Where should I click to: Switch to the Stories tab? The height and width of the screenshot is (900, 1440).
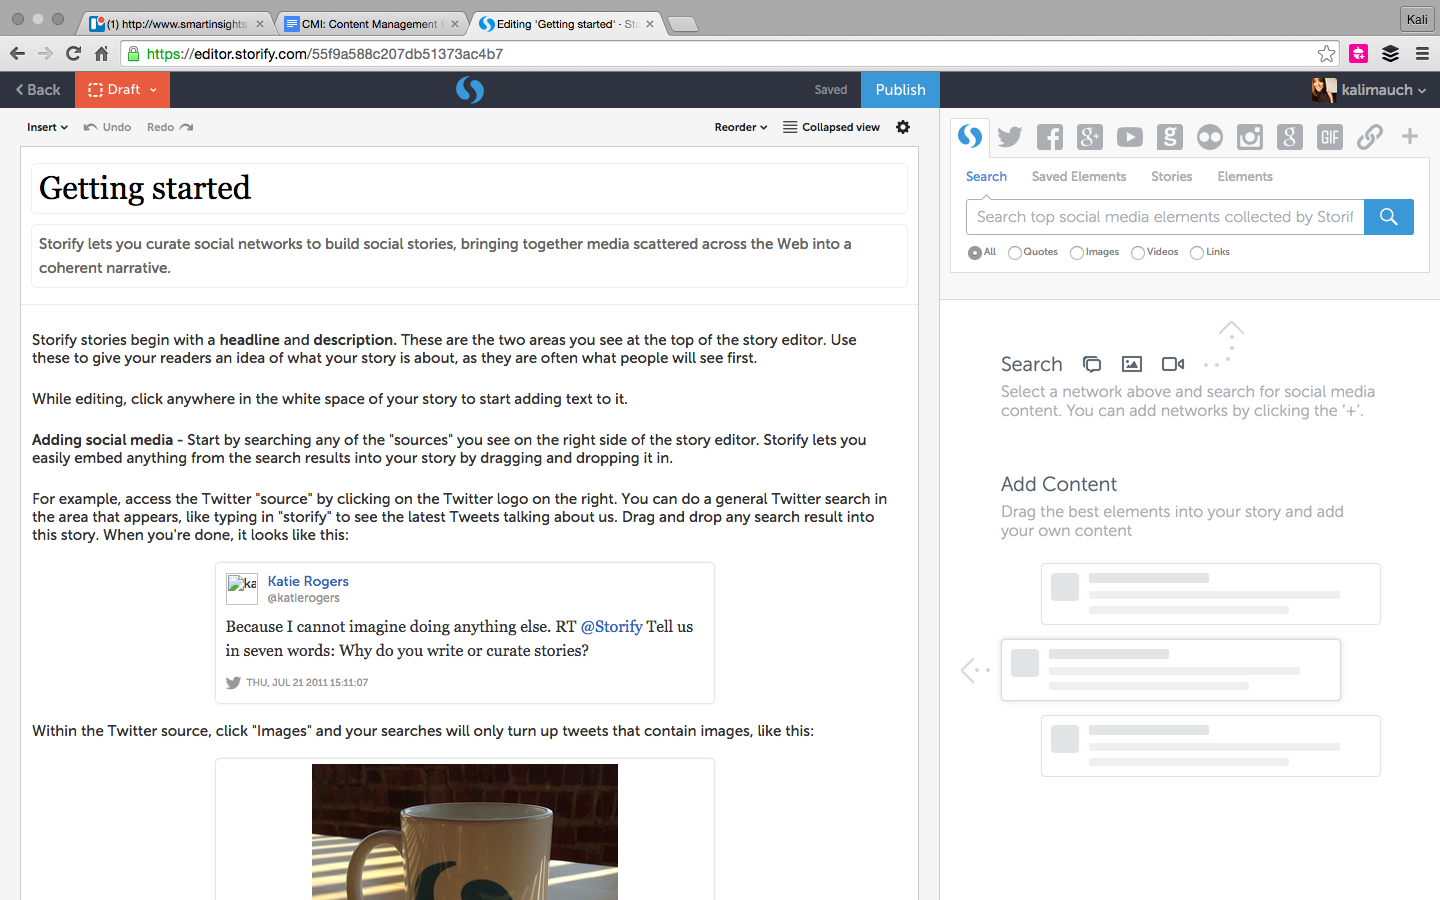[1171, 176]
